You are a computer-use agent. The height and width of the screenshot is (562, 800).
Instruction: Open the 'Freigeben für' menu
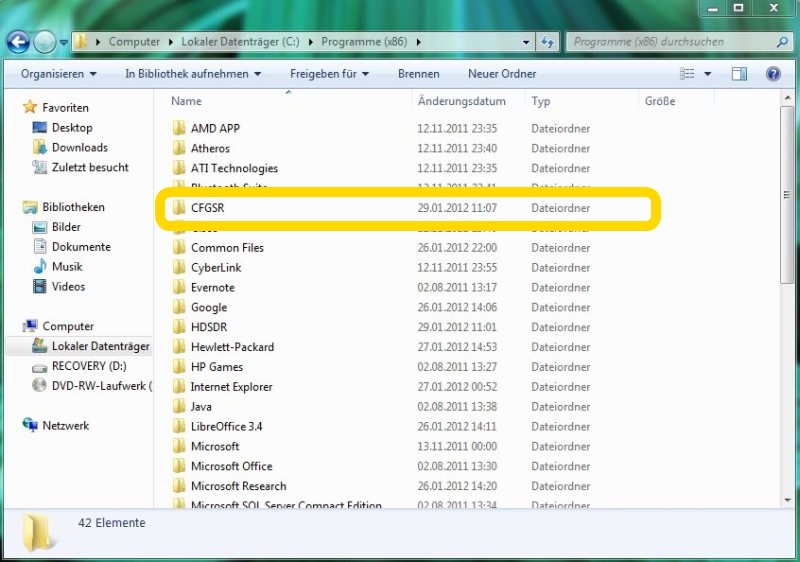pyautogui.click(x=329, y=74)
